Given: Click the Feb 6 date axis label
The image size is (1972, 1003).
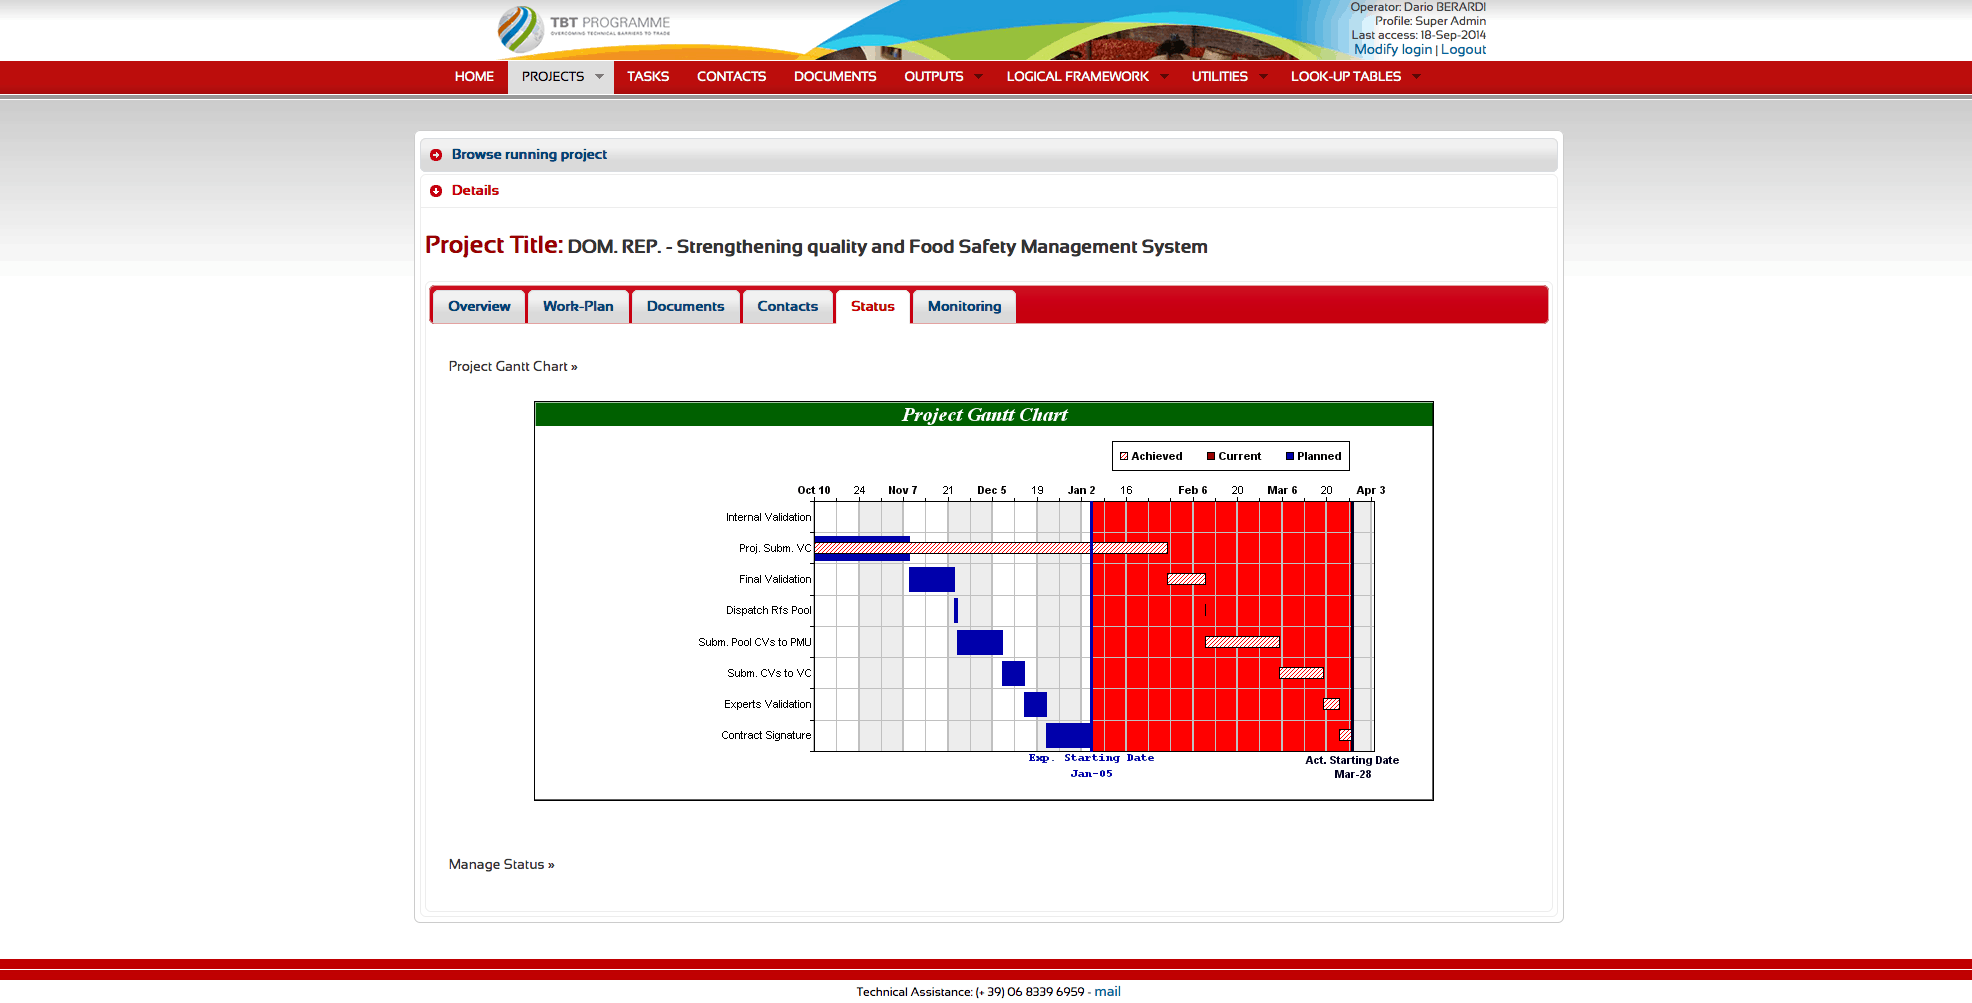Looking at the screenshot, I should point(1192,491).
